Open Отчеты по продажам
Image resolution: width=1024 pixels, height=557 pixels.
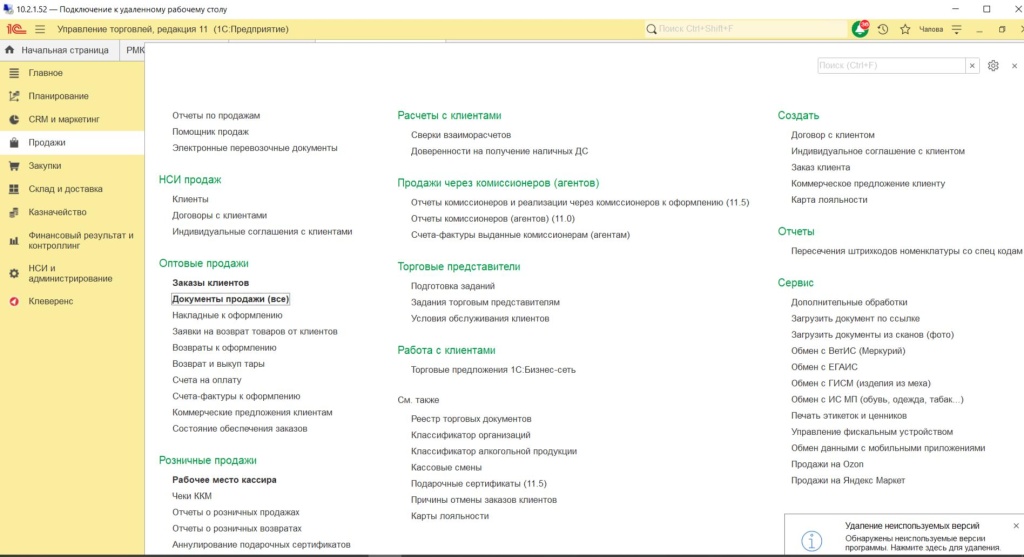[x=216, y=116]
